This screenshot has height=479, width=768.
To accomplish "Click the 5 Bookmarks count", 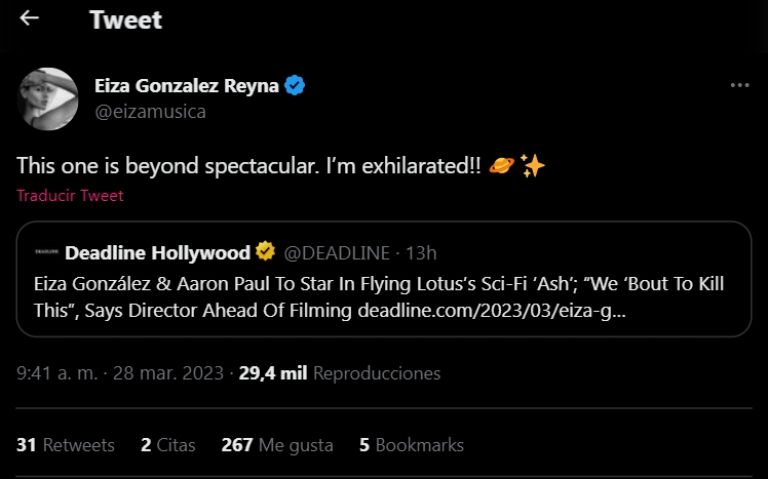I will tap(411, 445).
